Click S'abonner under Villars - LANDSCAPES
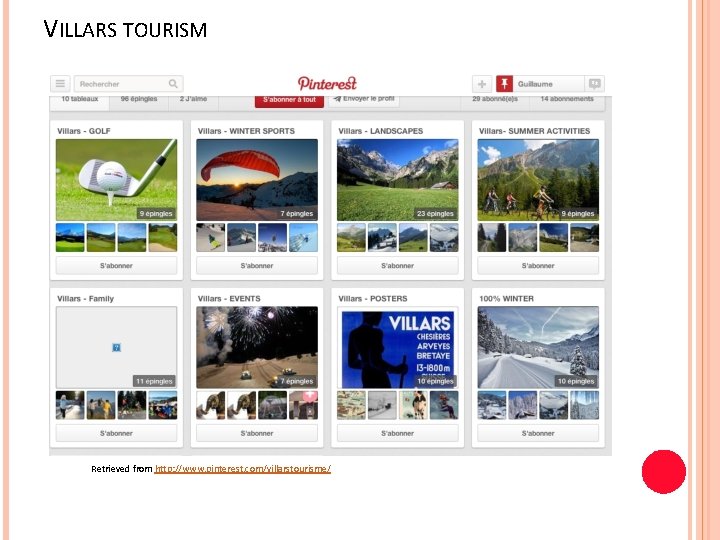The width and height of the screenshot is (720, 540). [397, 265]
